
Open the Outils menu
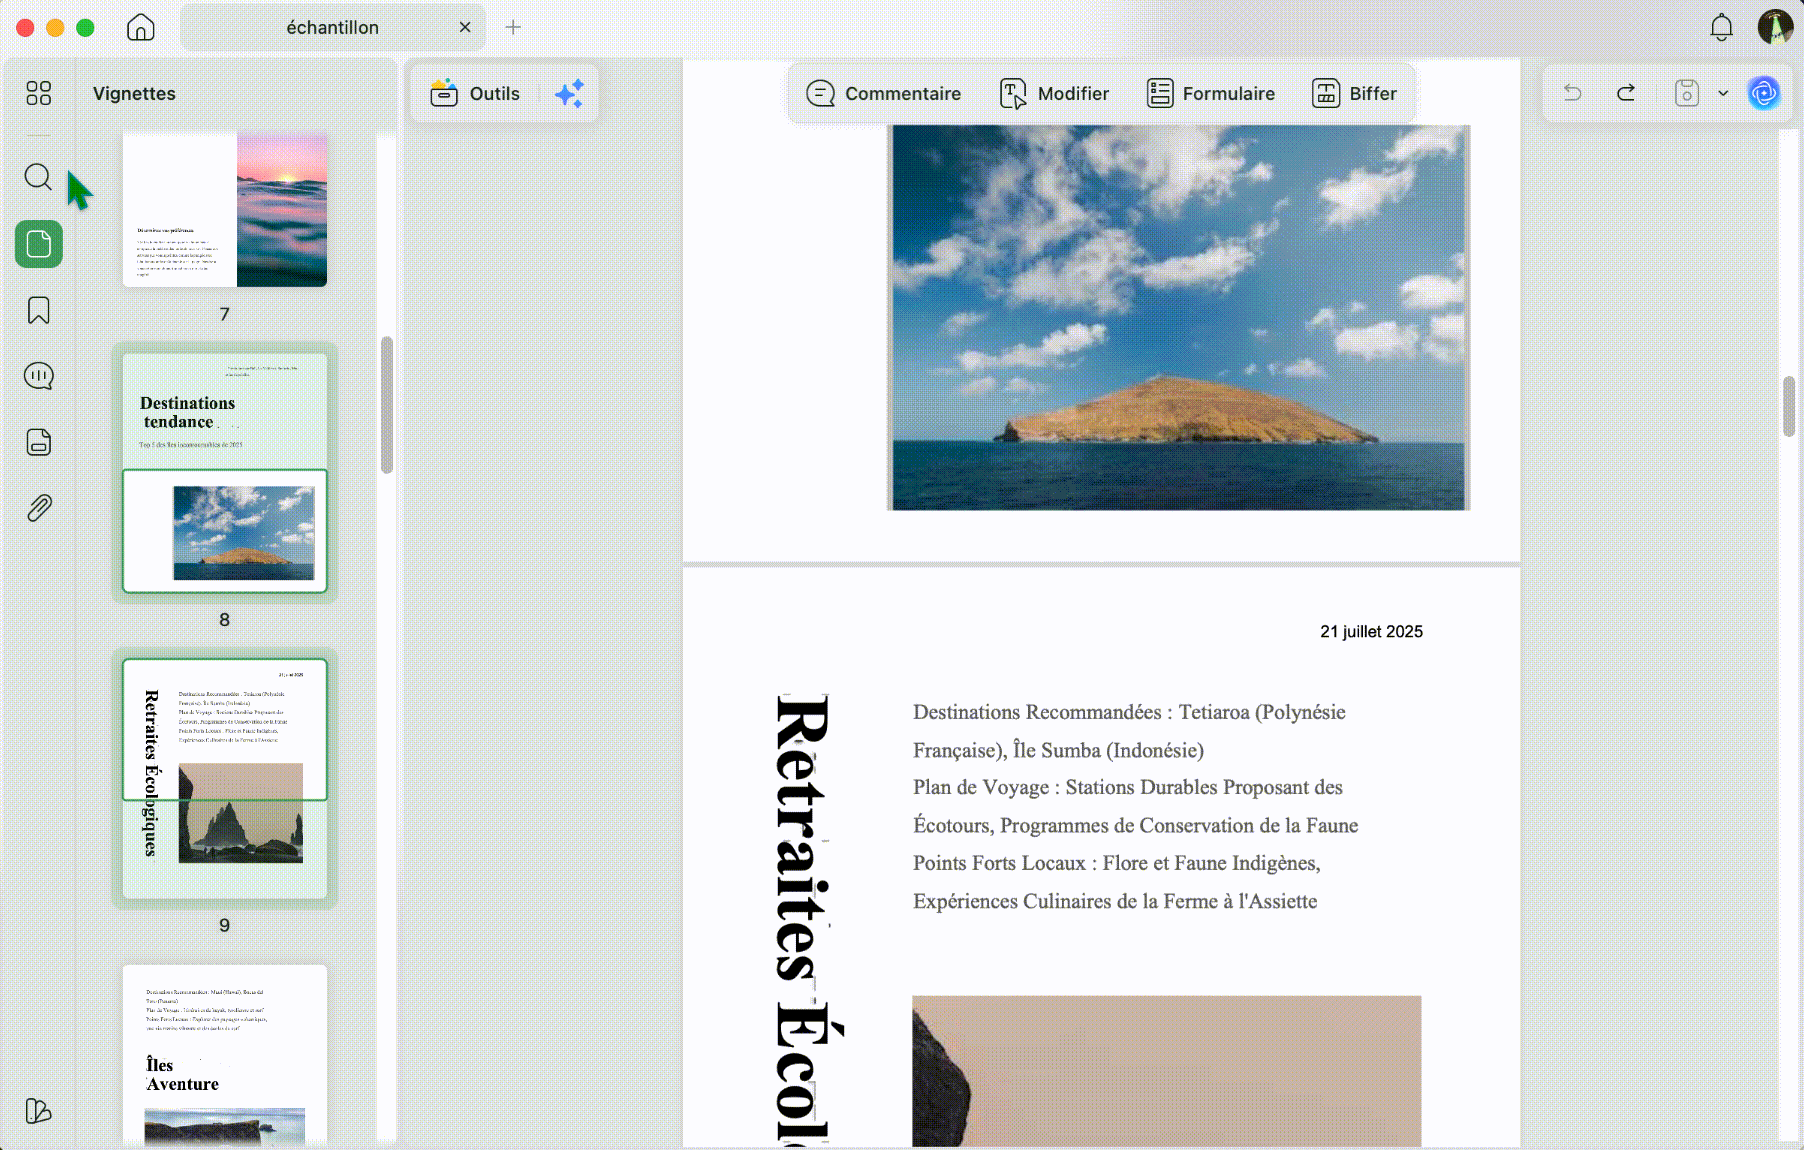coord(475,93)
